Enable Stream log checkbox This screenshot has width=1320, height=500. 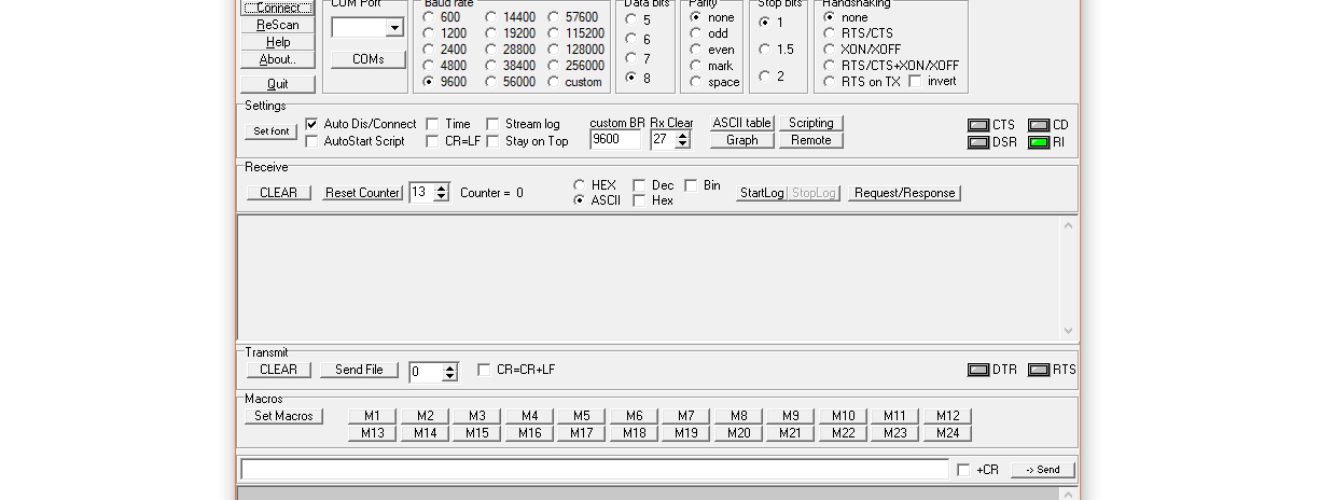[492, 124]
